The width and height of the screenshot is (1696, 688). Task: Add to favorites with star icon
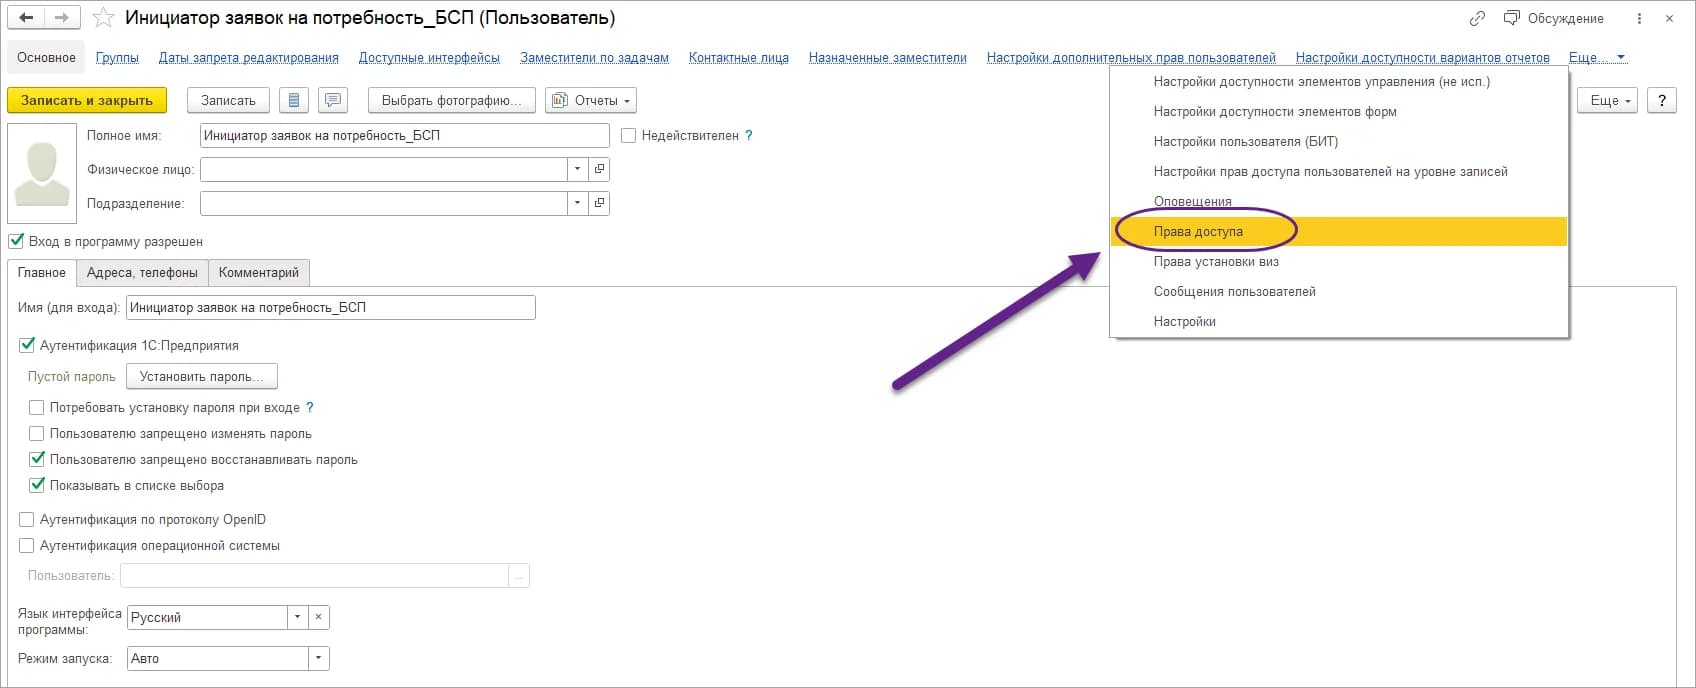point(103,18)
